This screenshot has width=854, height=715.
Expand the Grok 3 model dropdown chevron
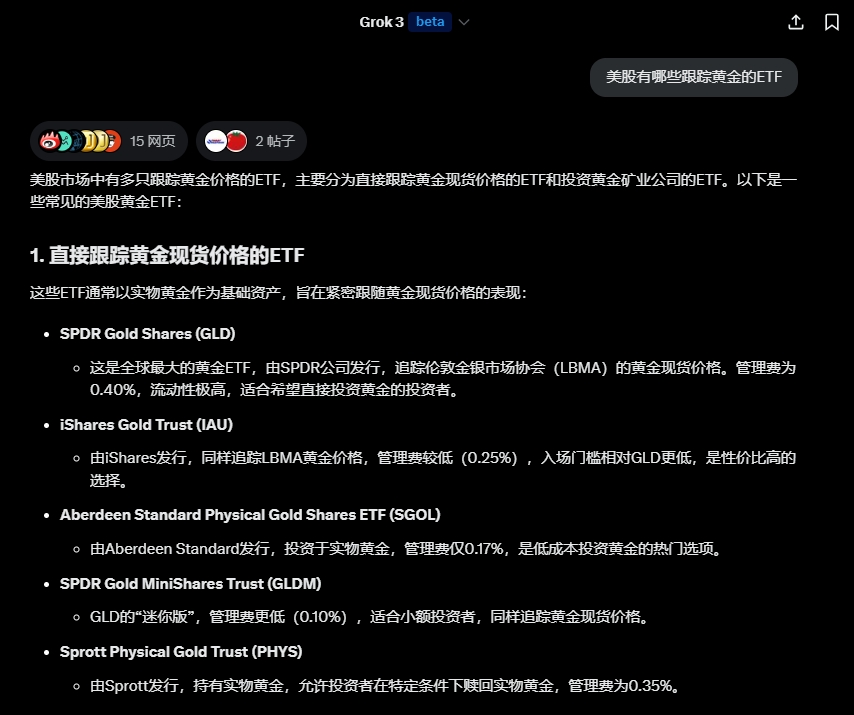tap(464, 22)
